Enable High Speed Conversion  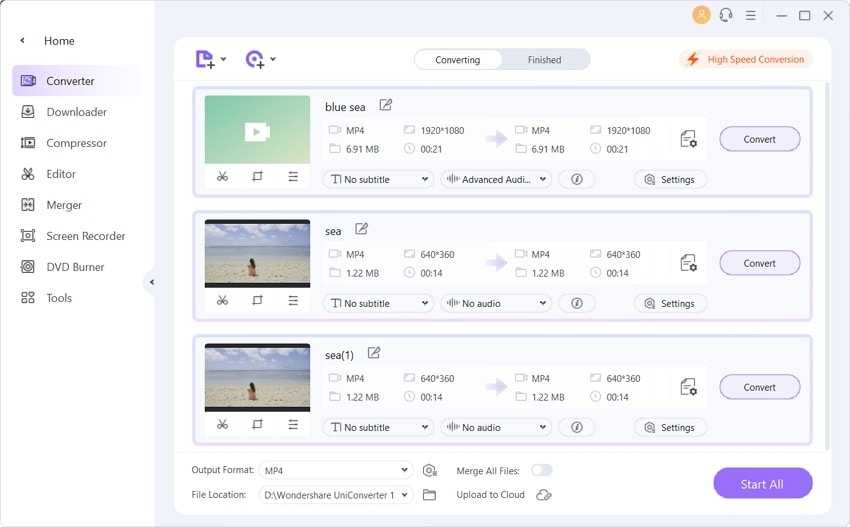click(745, 59)
